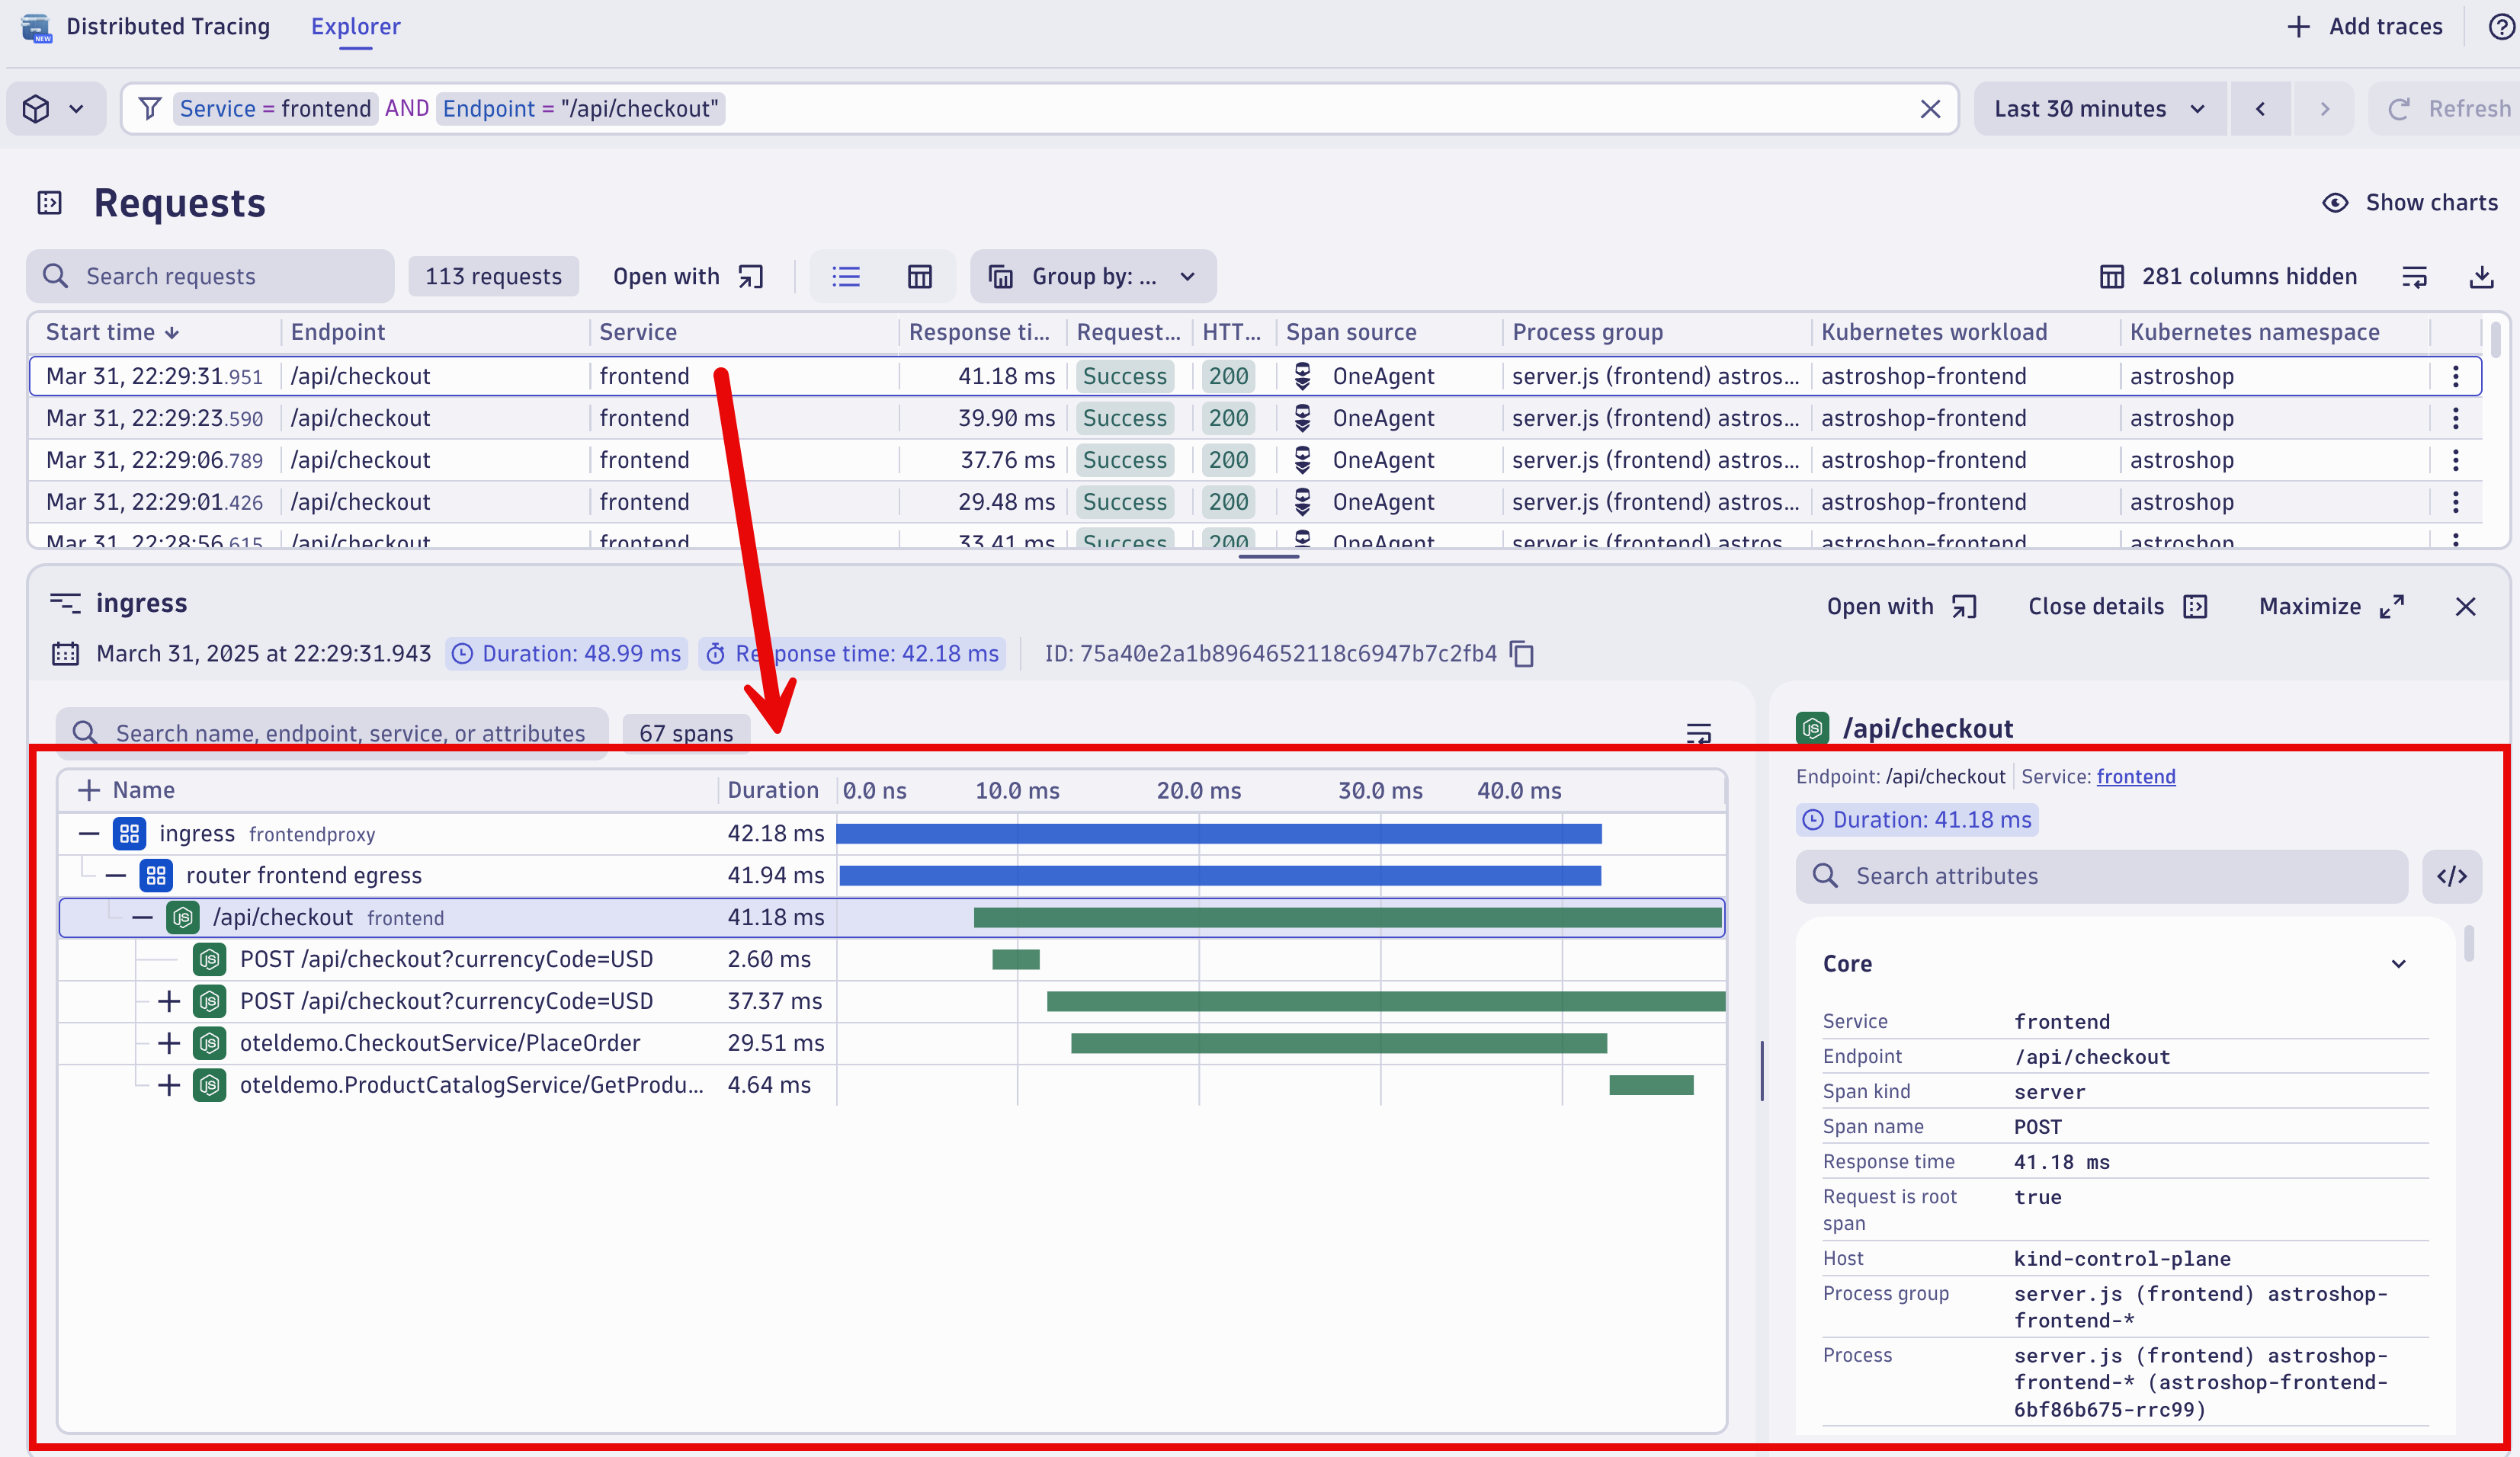Collapse the Core attributes section
This screenshot has height=1457, width=2520.
point(2398,964)
